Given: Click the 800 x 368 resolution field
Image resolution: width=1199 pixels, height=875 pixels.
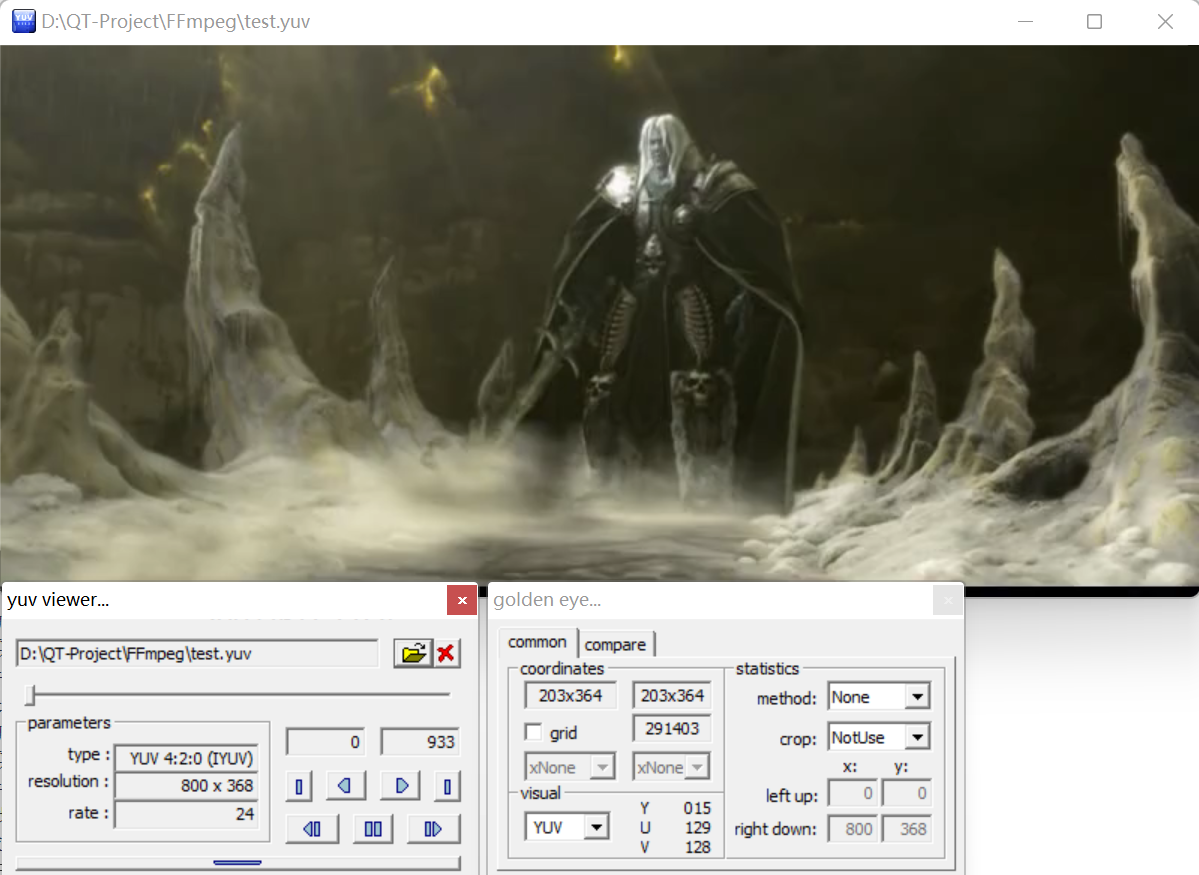Looking at the screenshot, I should coord(187,786).
